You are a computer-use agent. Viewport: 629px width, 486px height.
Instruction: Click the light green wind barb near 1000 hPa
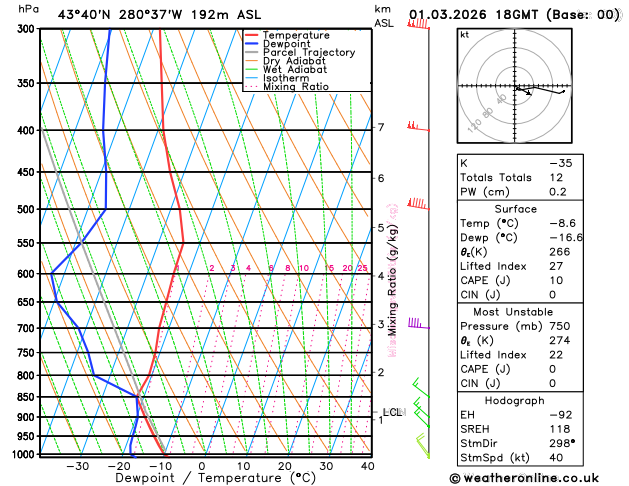pyautogui.click(x=423, y=446)
